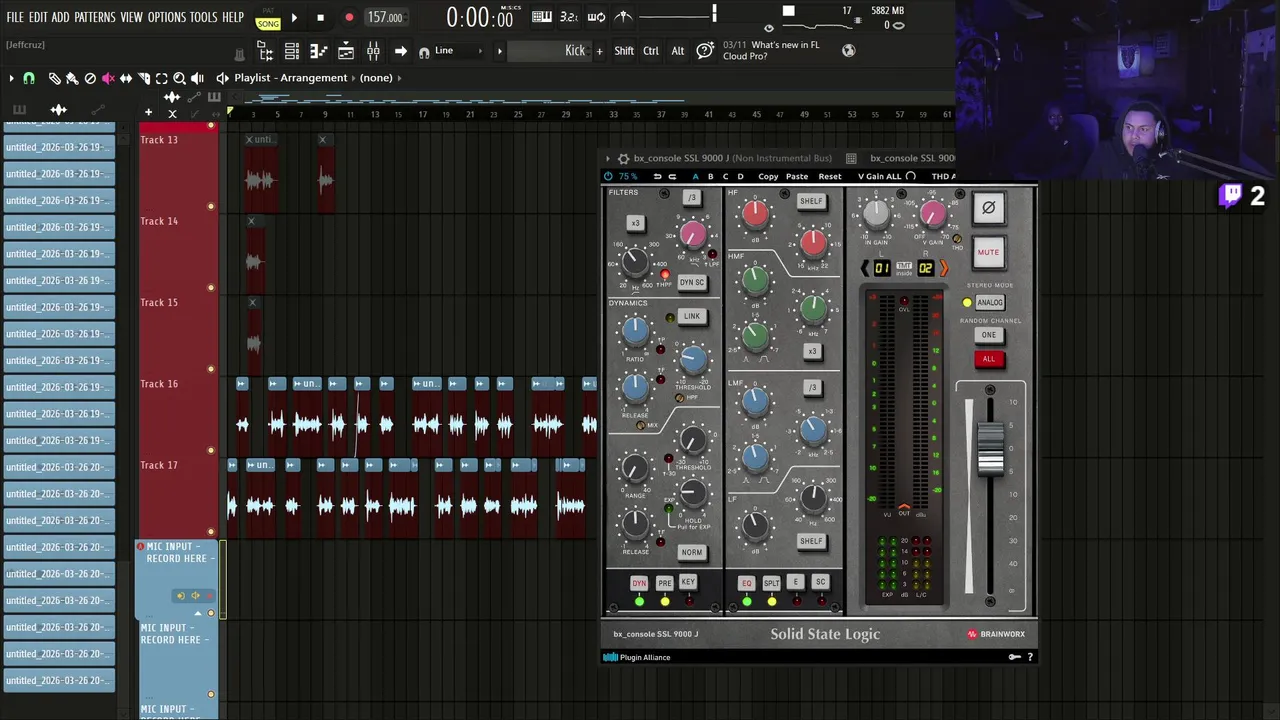Screen dimensions: 1280x720
Task: Toggle the phase invert Ø button
Action: [988, 207]
